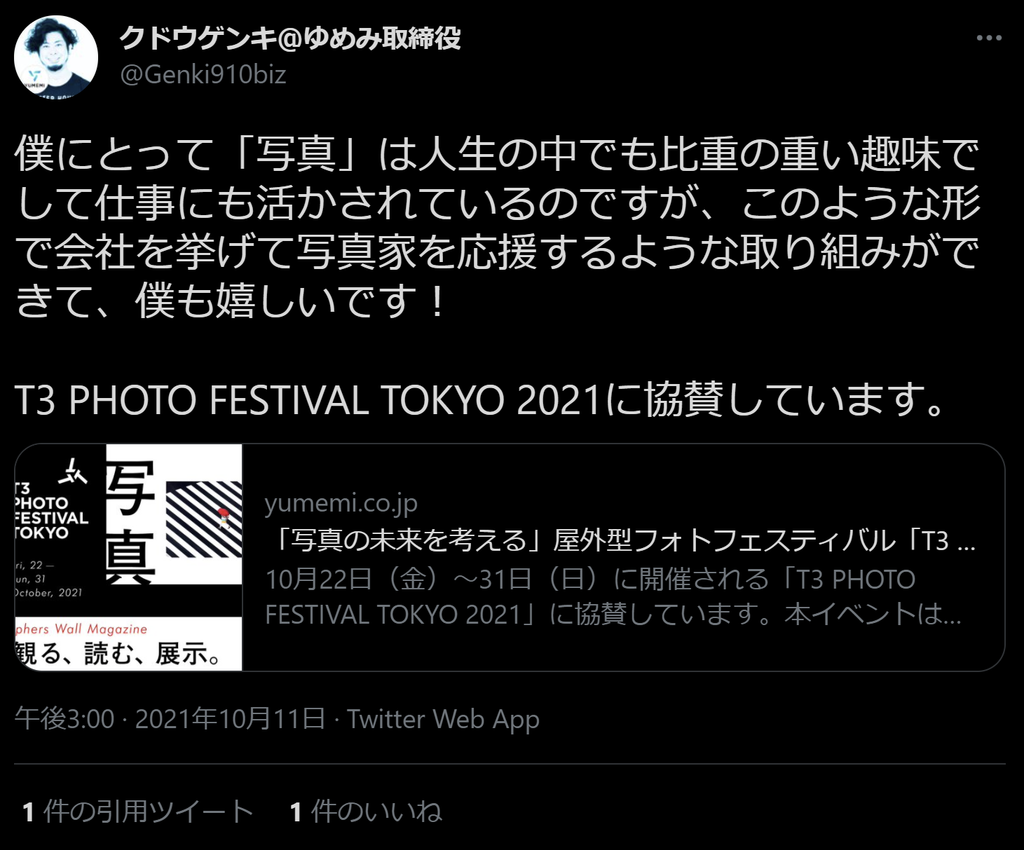Open display name クドウゲンキ@ゆめみ取締役
Viewport: 1024px width, 850px height.
(x=291, y=39)
